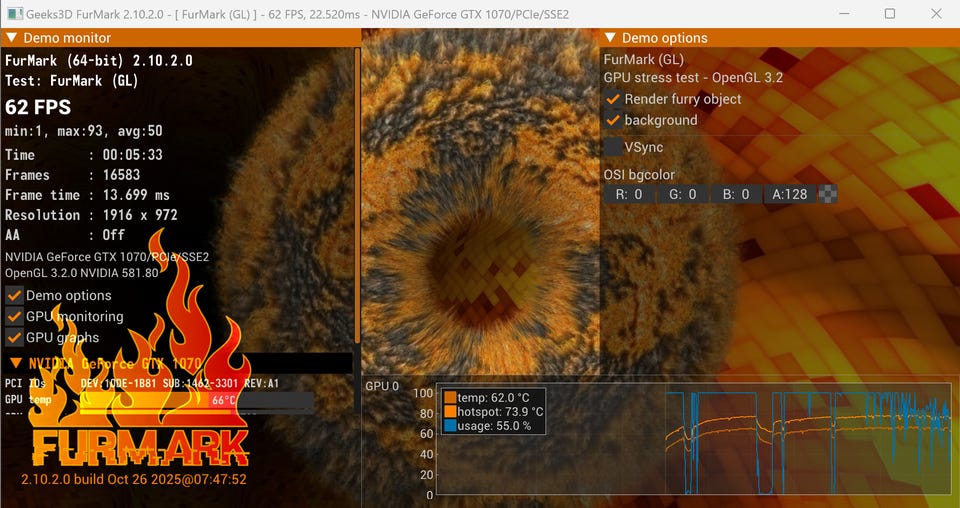Click the min:1, max:93, avg:50 line
The image size is (960, 508).
coord(84,131)
